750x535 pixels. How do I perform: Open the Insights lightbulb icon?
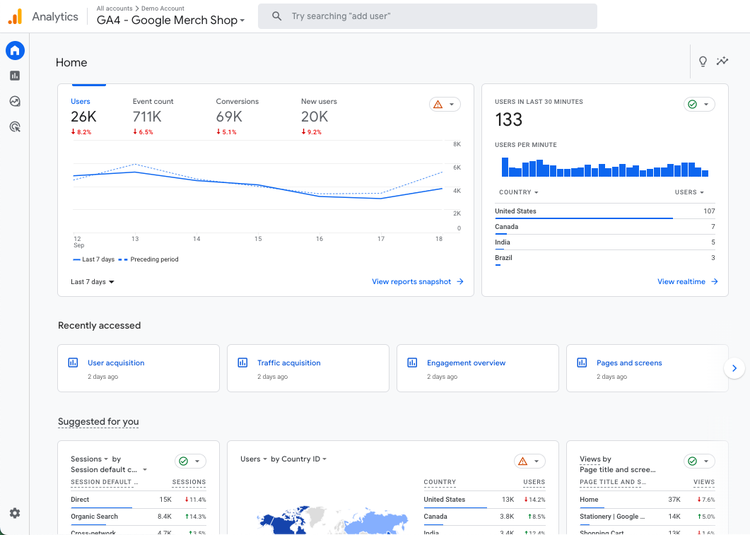tap(703, 61)
